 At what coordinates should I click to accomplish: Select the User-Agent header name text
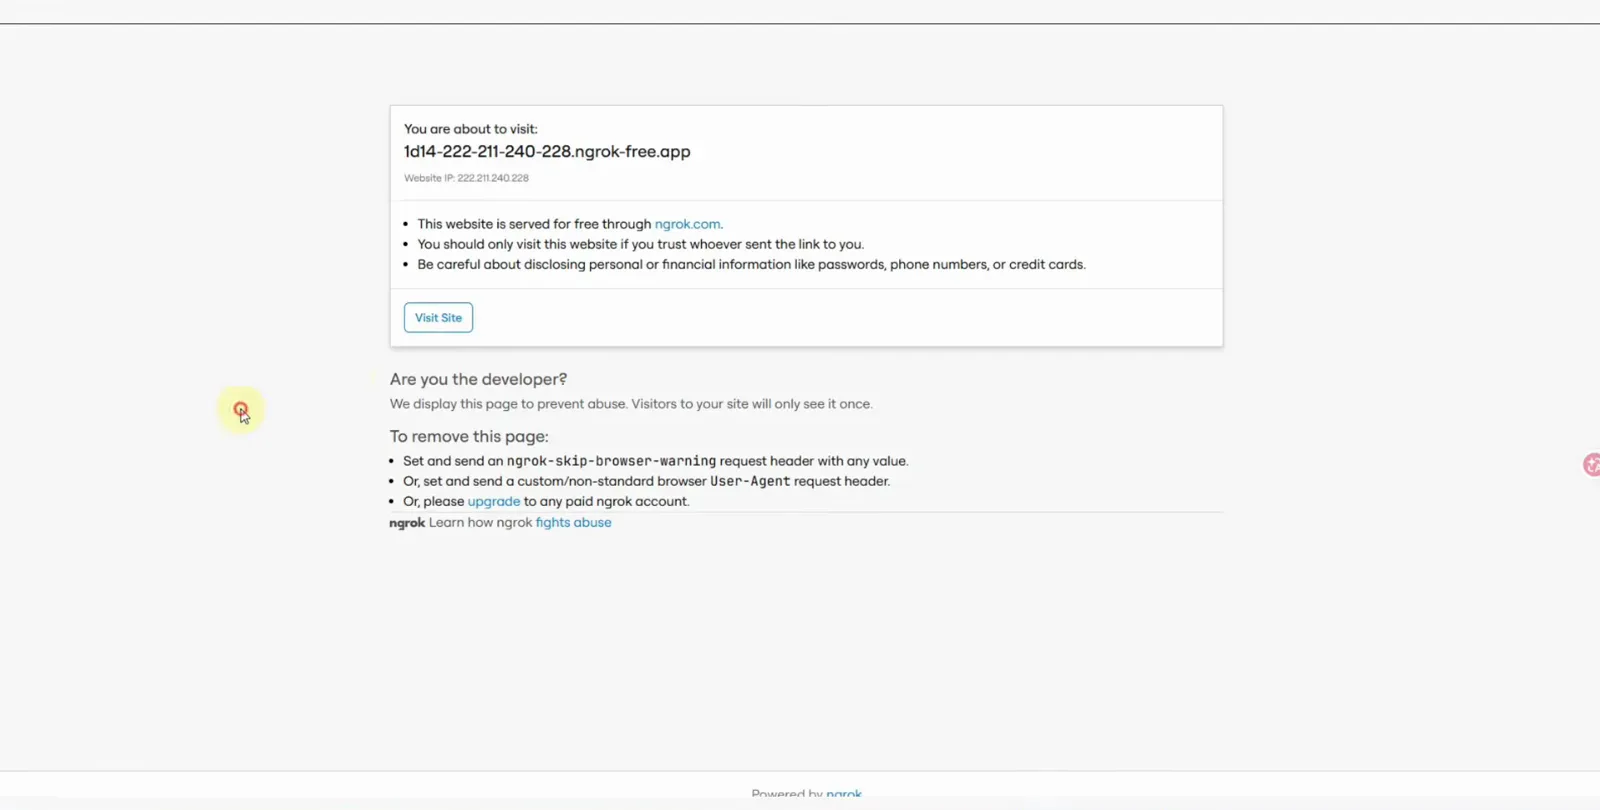pos(750,481)
